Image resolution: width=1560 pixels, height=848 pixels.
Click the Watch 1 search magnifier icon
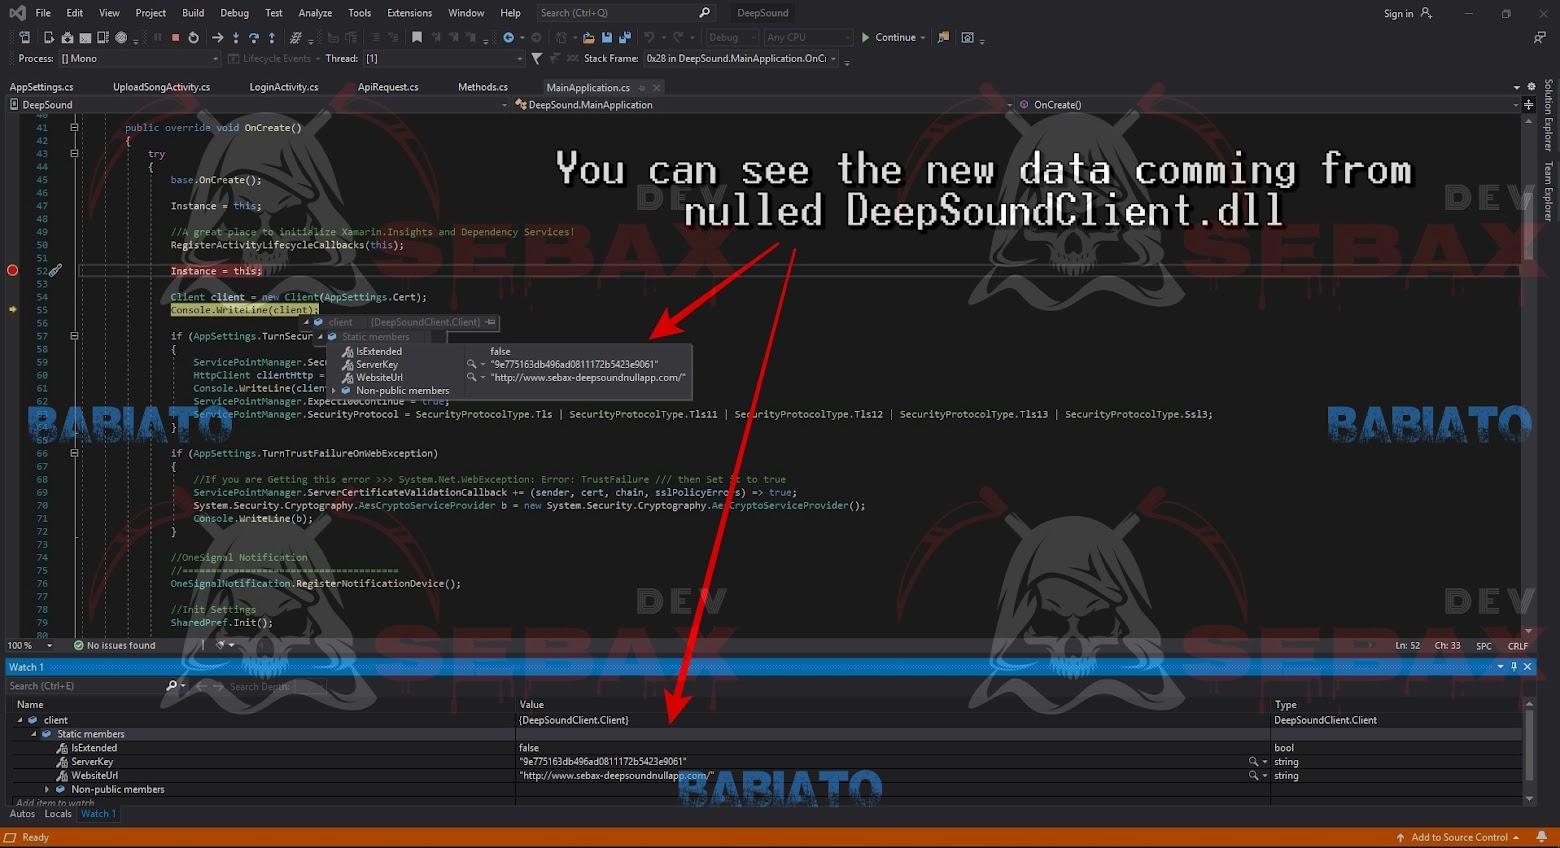171,686
